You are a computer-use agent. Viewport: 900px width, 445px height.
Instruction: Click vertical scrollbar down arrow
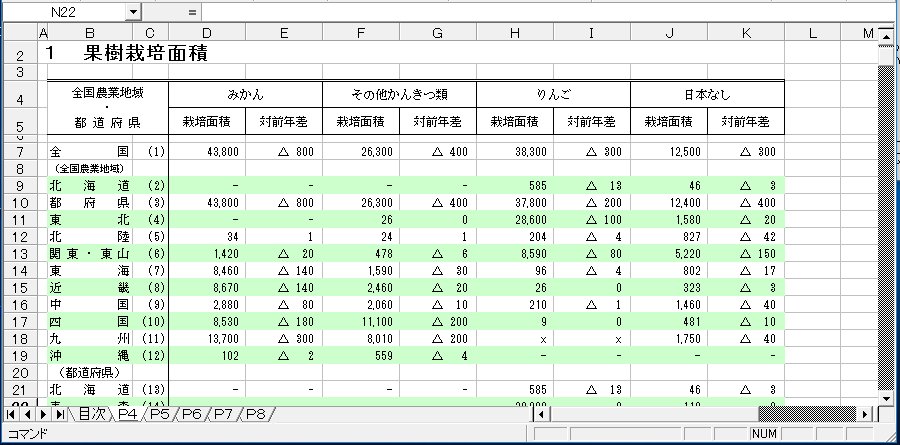click(x=886, y=398)
